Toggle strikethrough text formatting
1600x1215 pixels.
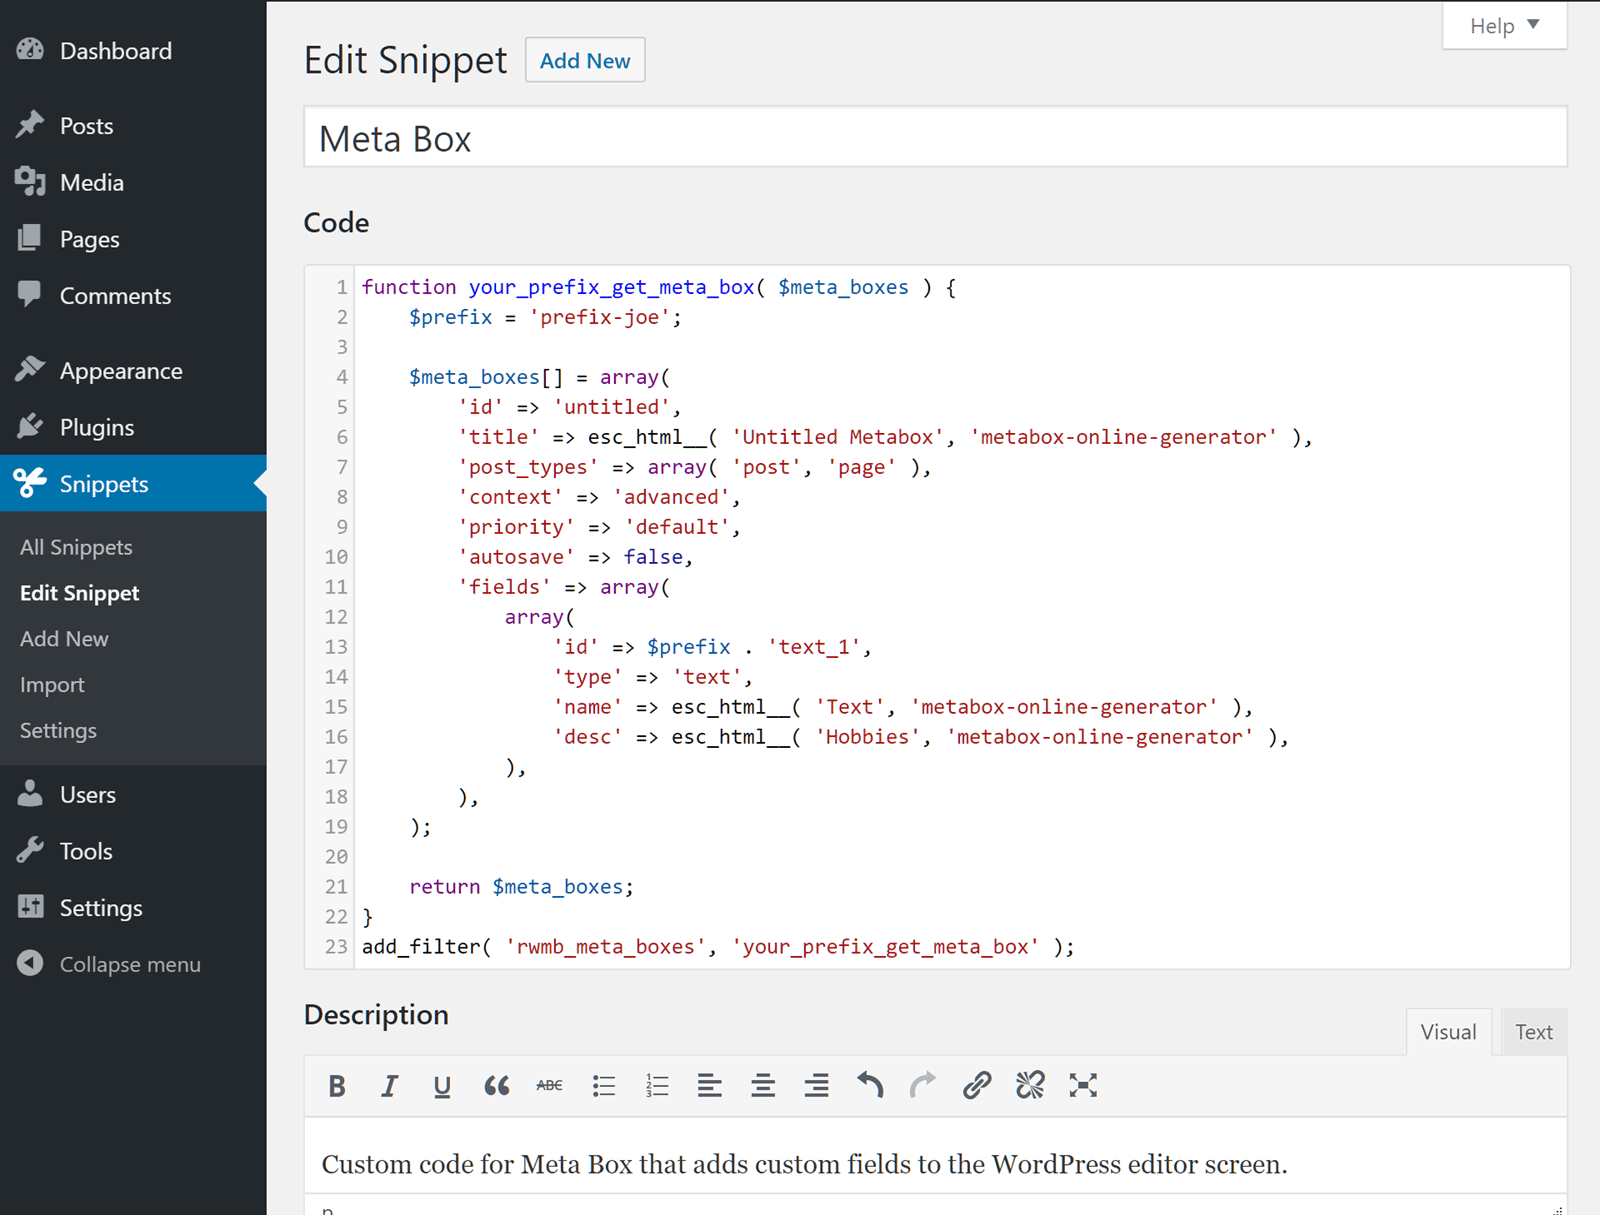tap(549, 1086)
